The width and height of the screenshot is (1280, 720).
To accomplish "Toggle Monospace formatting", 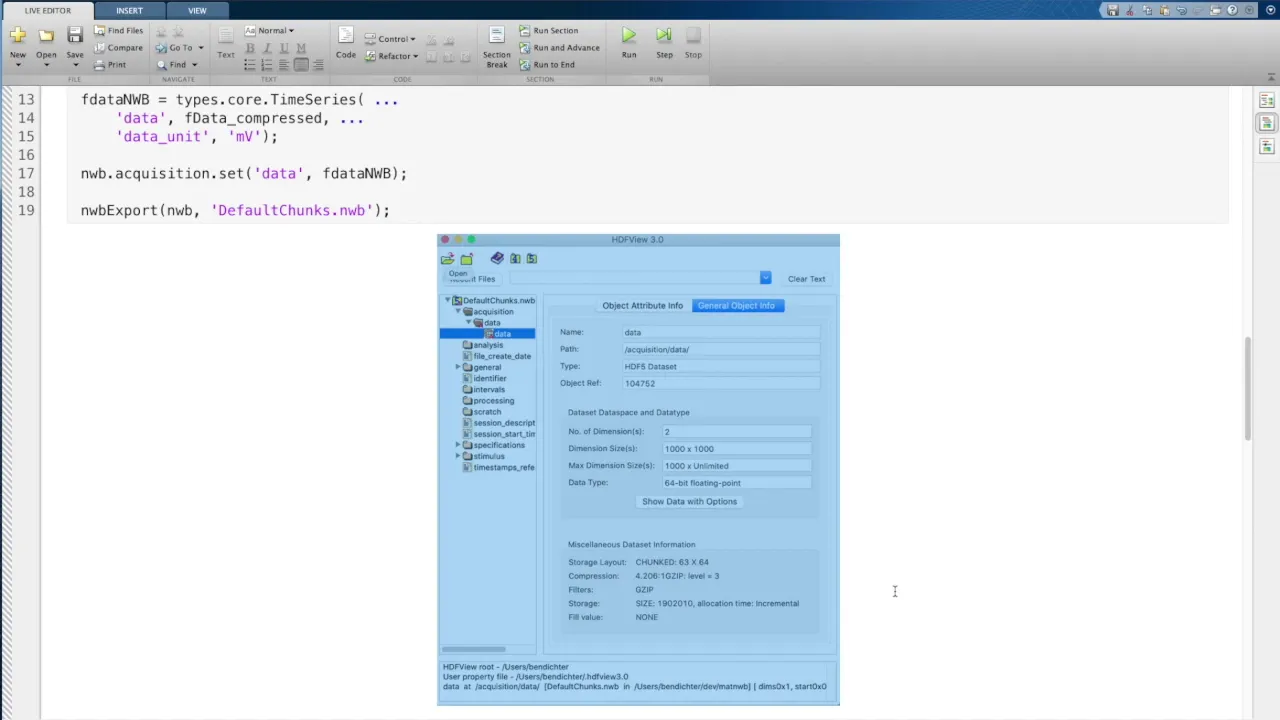I will click(301, 48).
